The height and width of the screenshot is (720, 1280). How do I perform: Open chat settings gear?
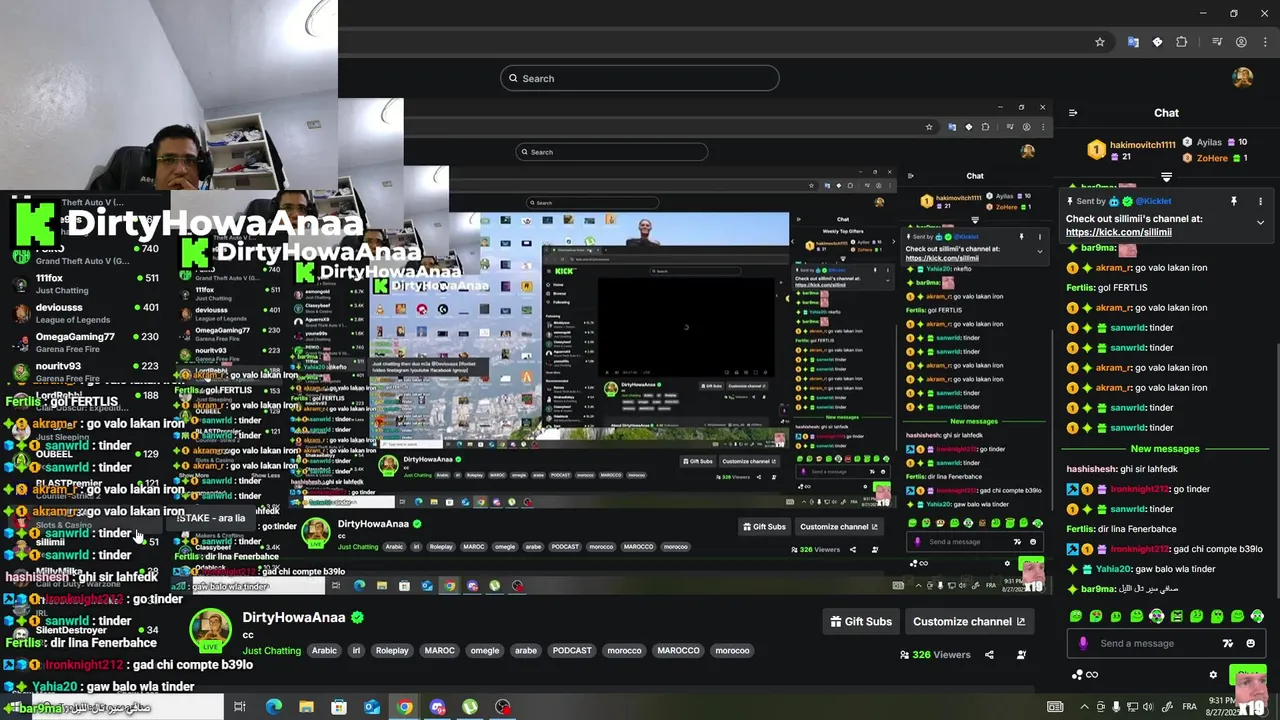1213,675
